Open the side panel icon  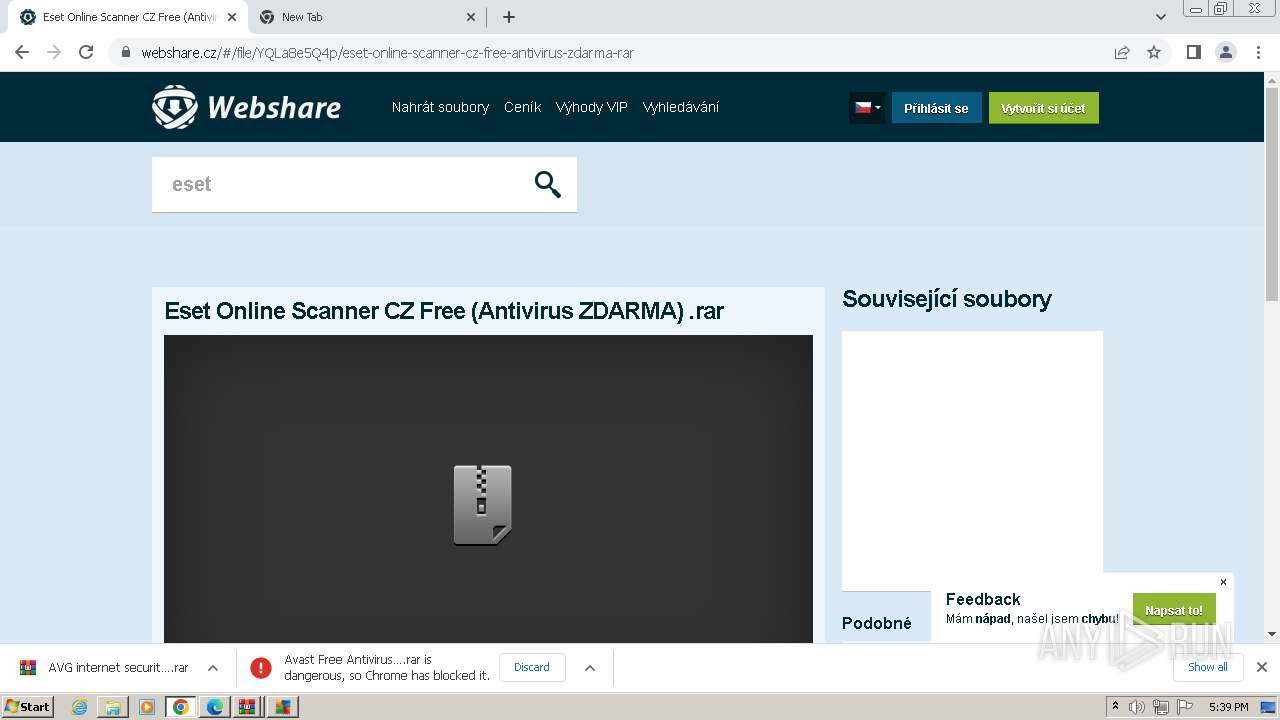coord(1194,52)
